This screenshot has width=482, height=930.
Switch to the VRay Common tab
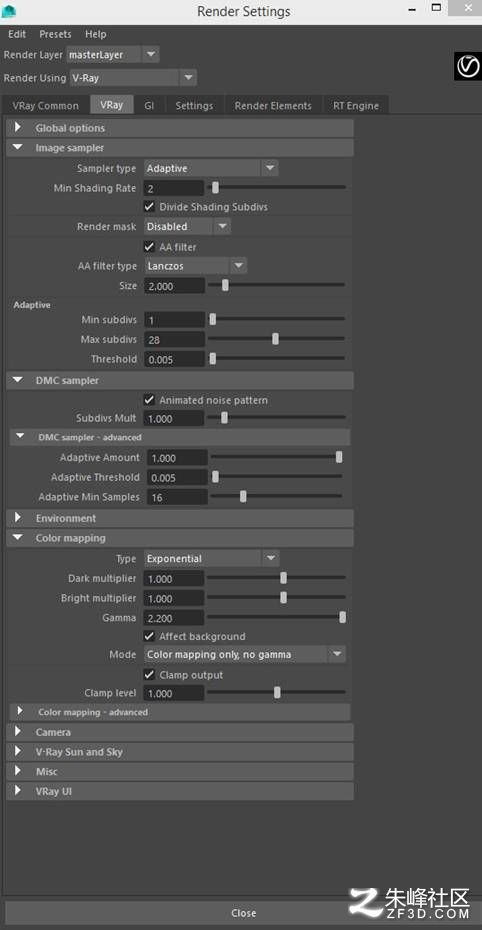coord(45,106)
